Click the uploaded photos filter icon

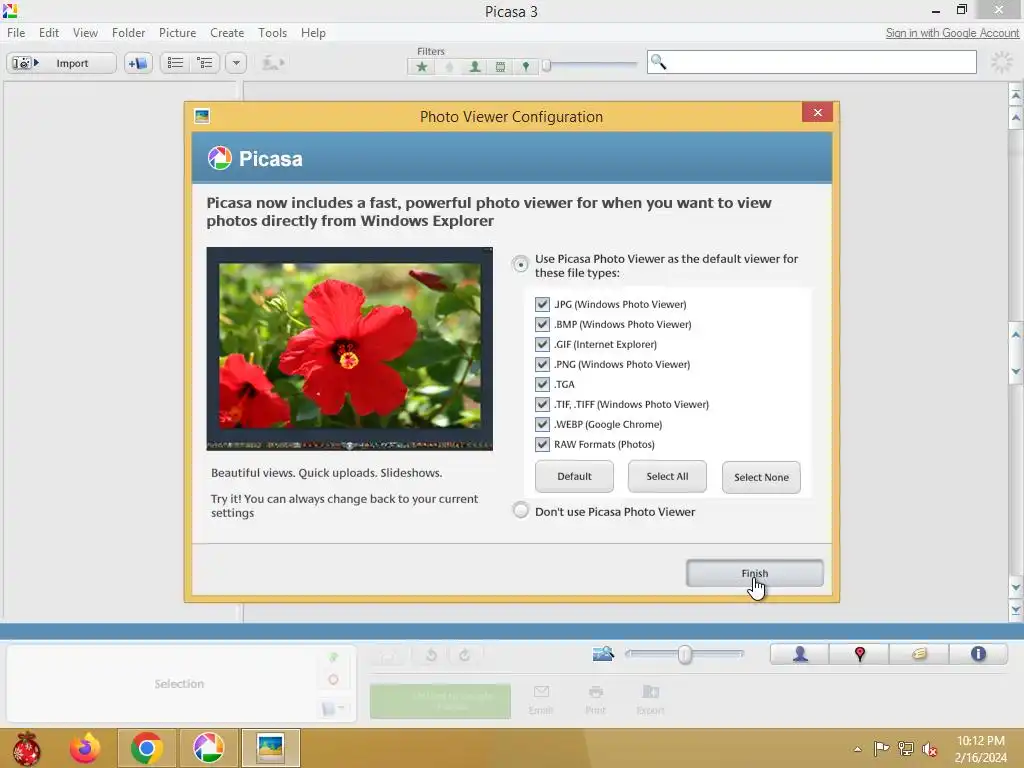pos(449,67)
